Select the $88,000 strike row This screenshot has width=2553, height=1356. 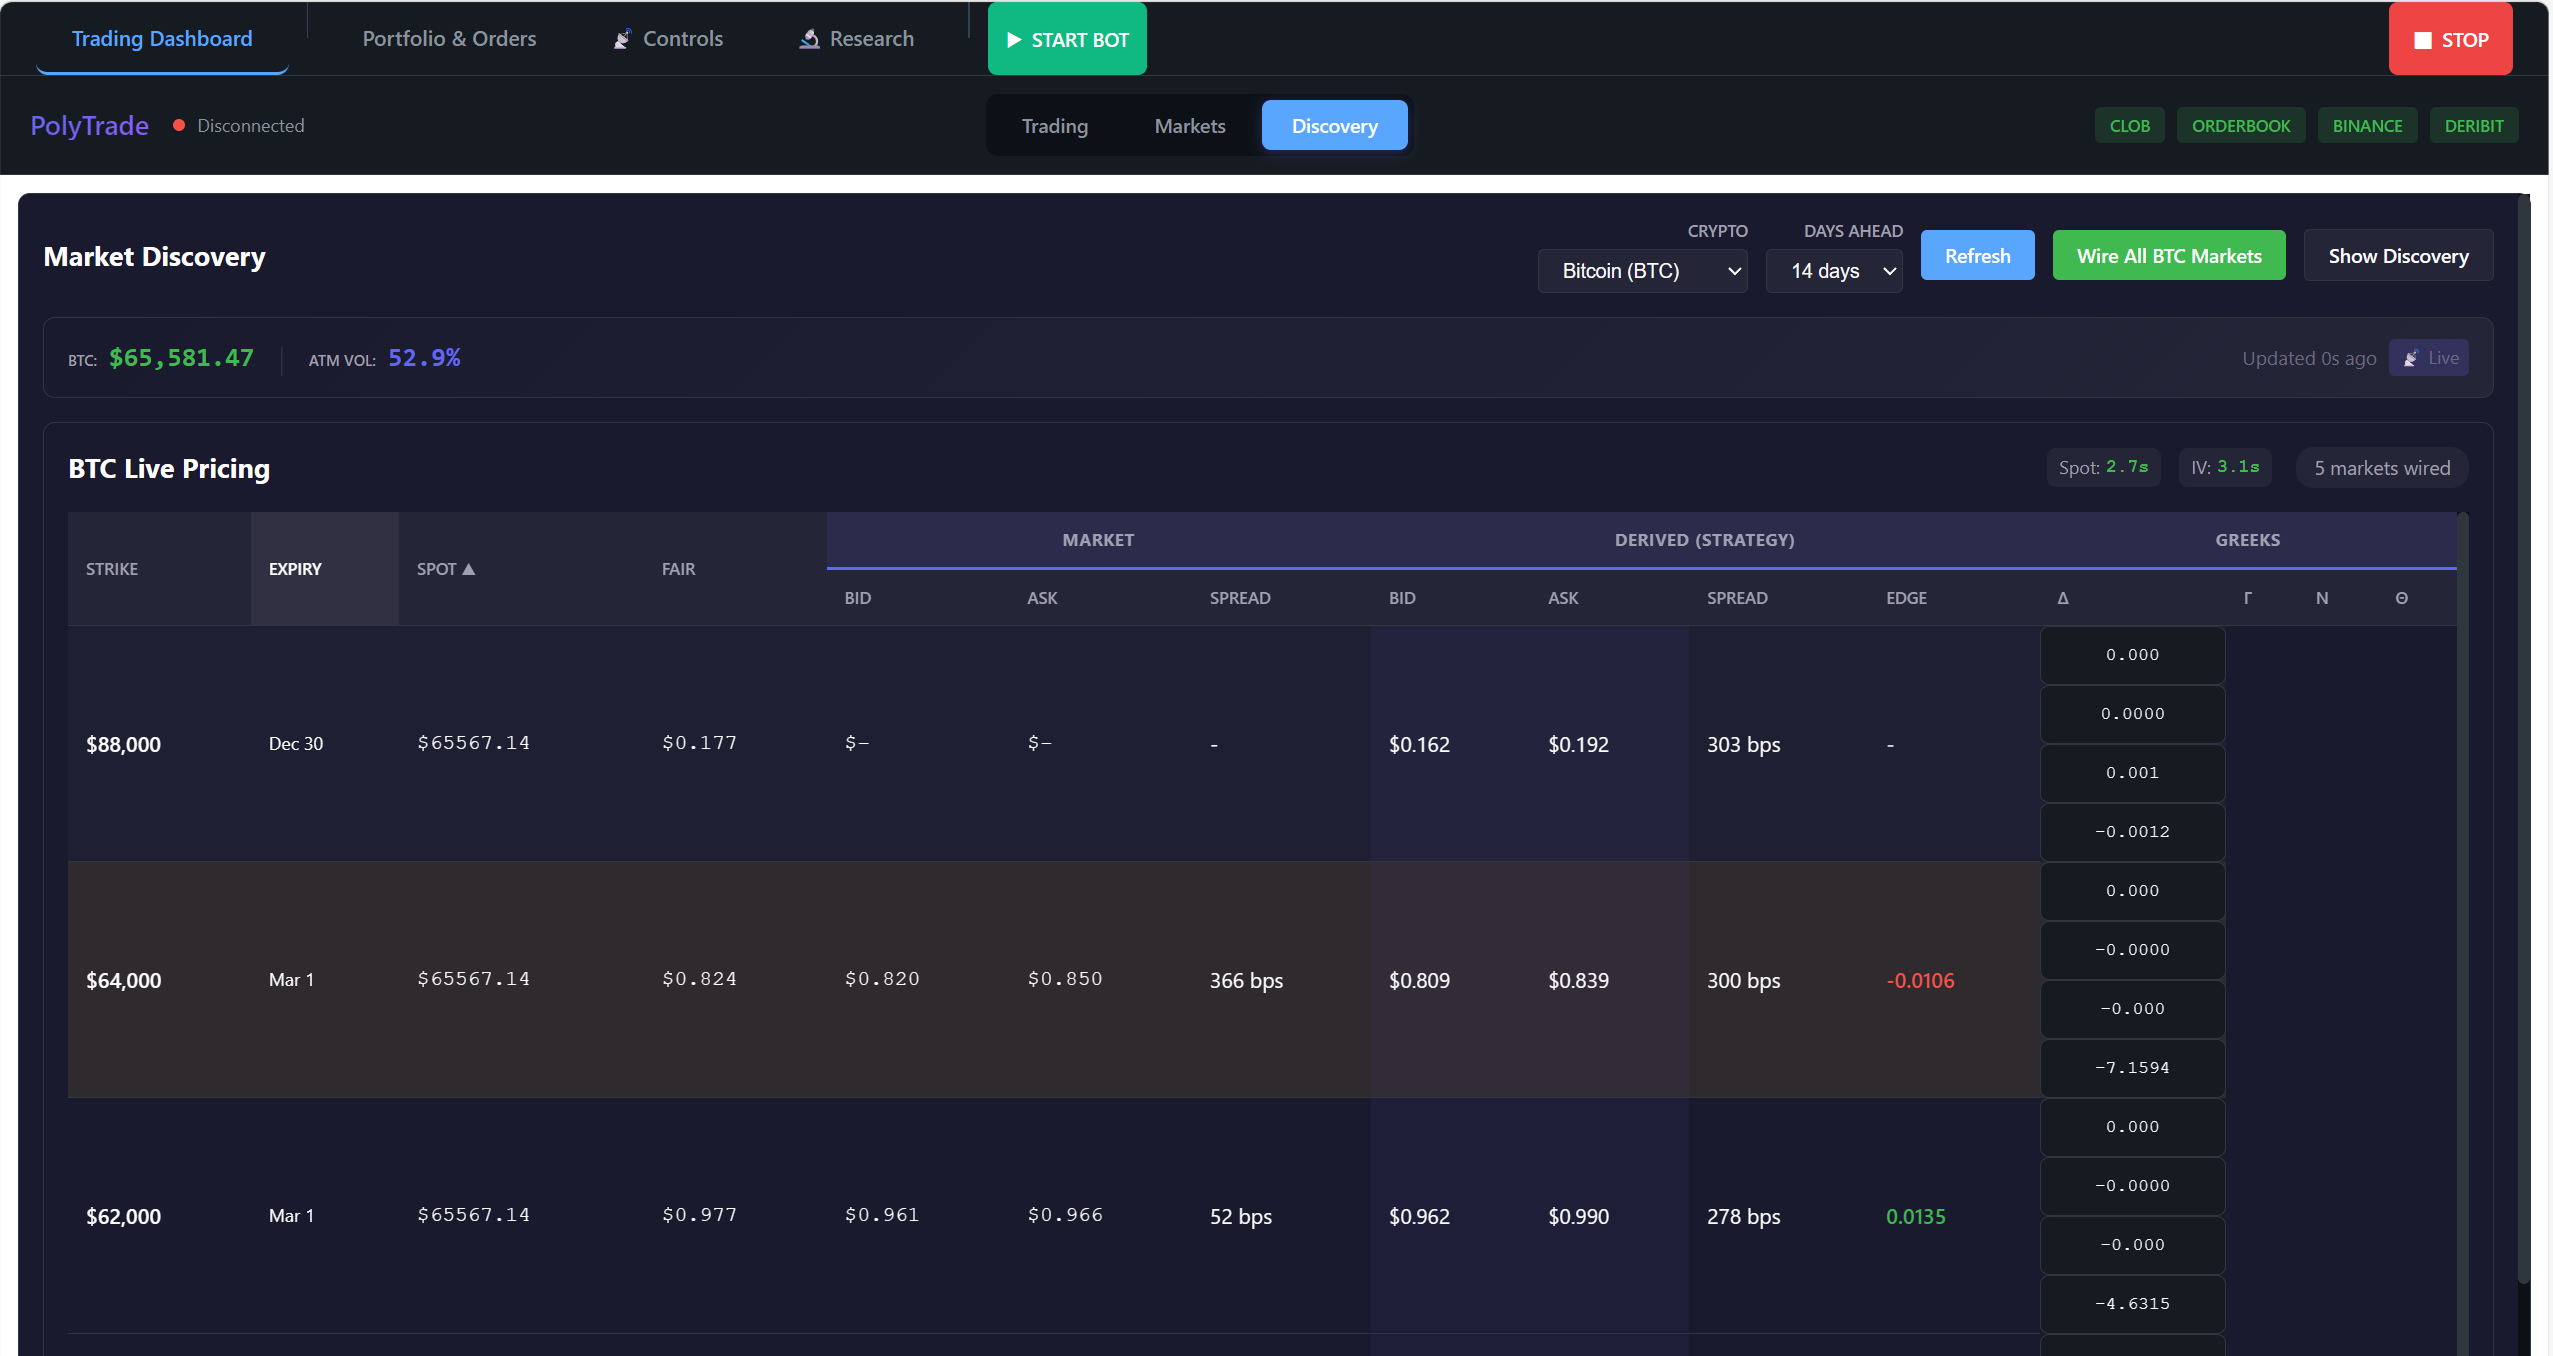coord(1262,744)
